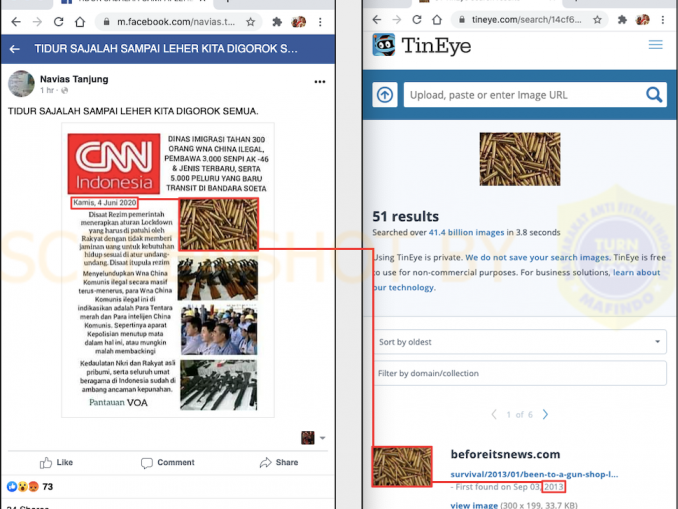
Task: Go back in the TinEye browser window
Action: pos(377,19)
